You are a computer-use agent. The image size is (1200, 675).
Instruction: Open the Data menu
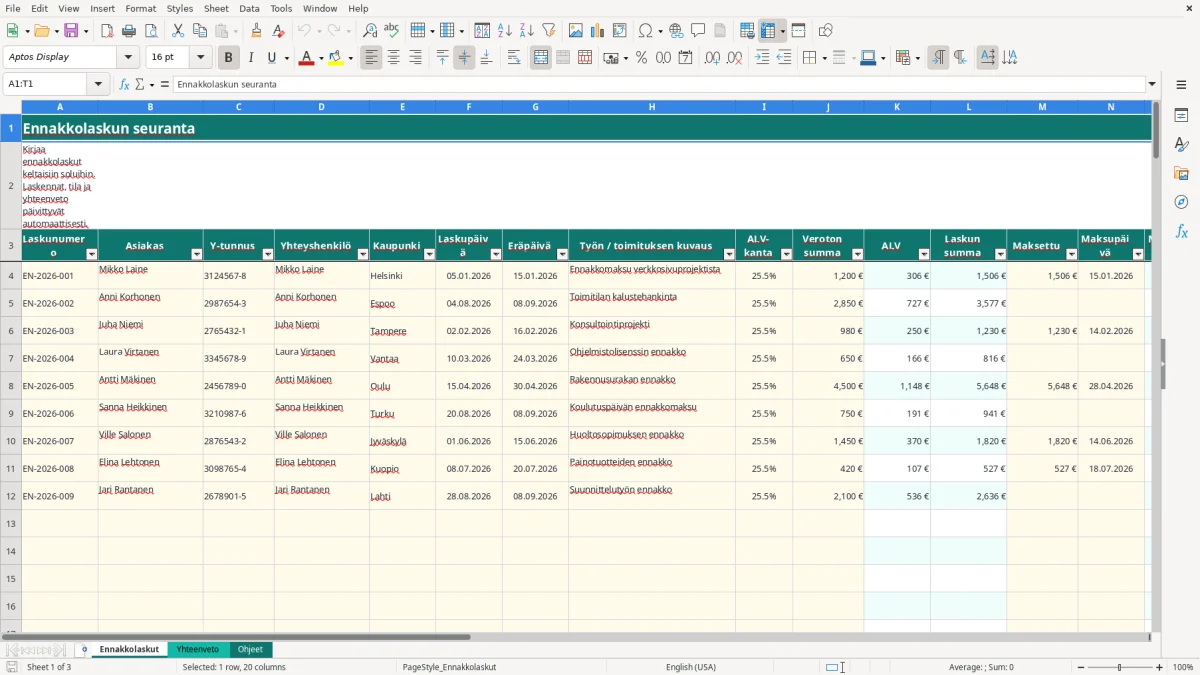click(249, 8)
